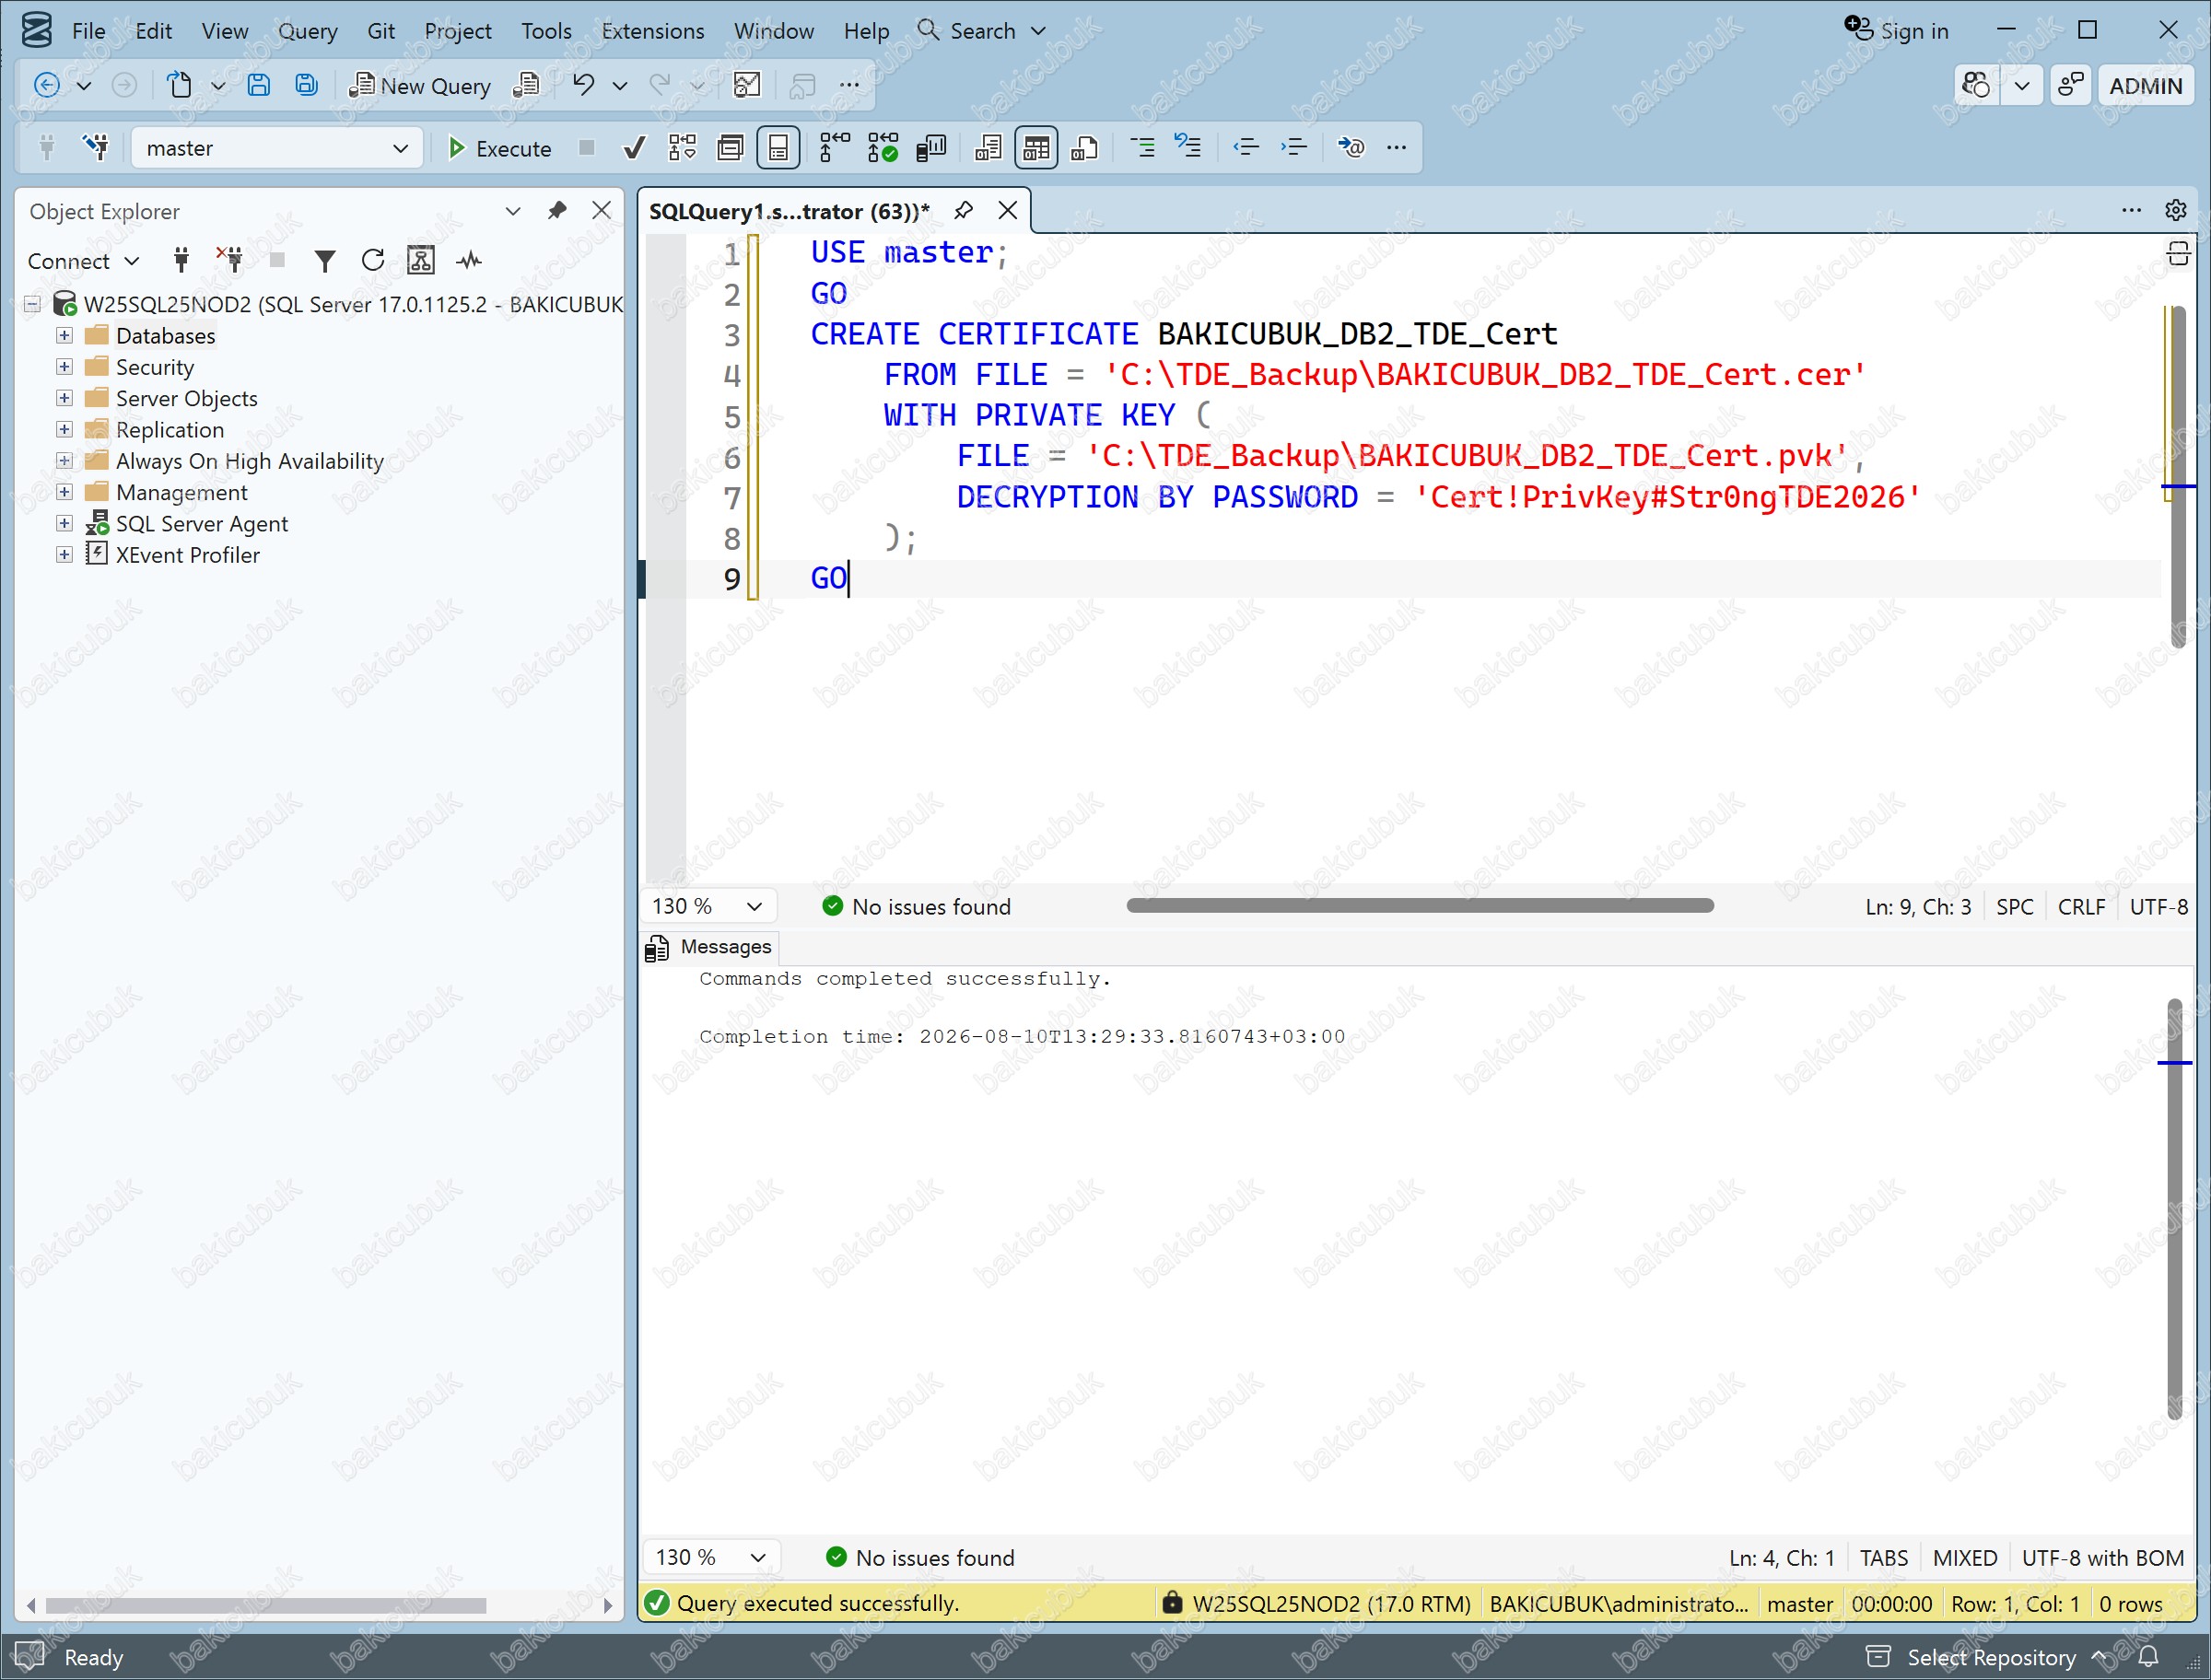Open the editor settings gear icon

(2175, 210)
